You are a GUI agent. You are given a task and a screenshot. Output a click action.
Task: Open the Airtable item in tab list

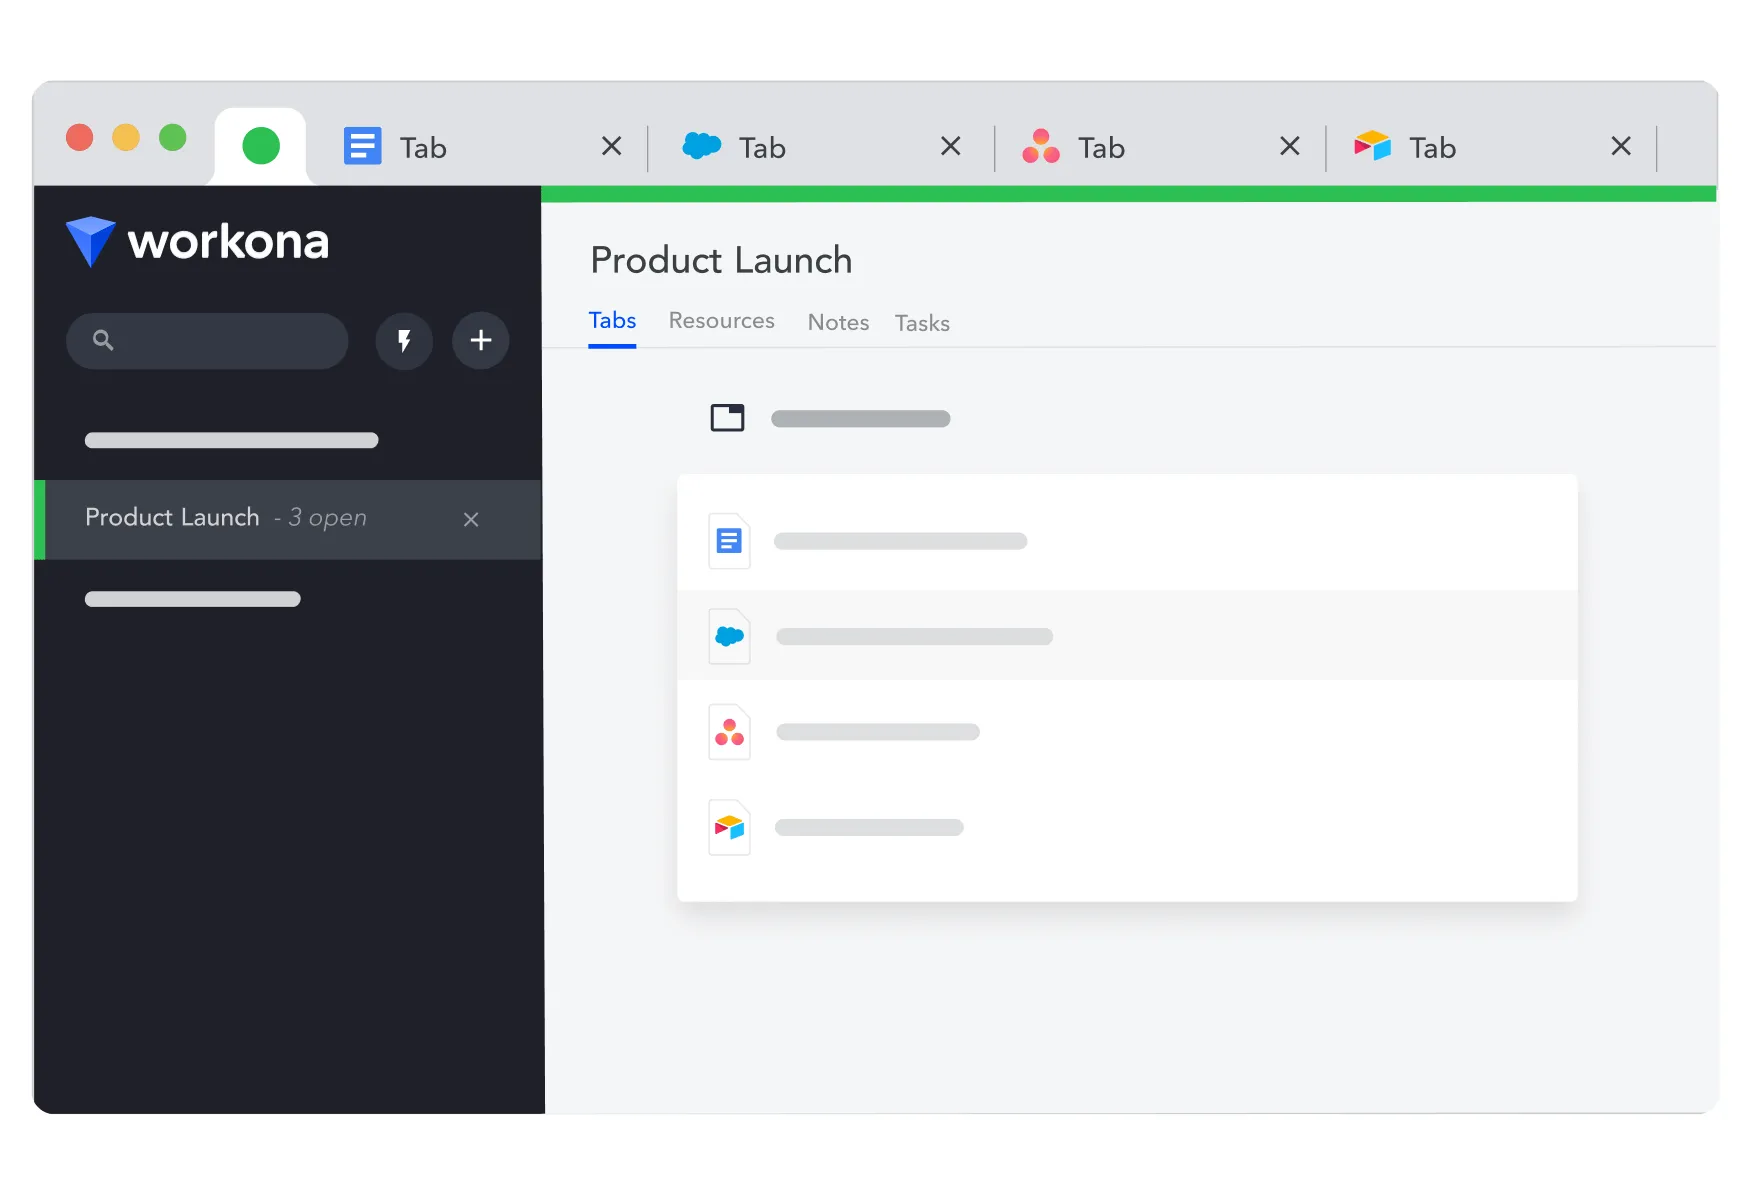1127,827
